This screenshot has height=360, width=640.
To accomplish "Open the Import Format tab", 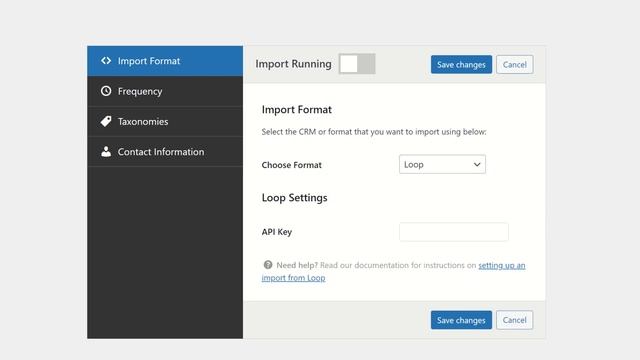I will pos(165,61).
